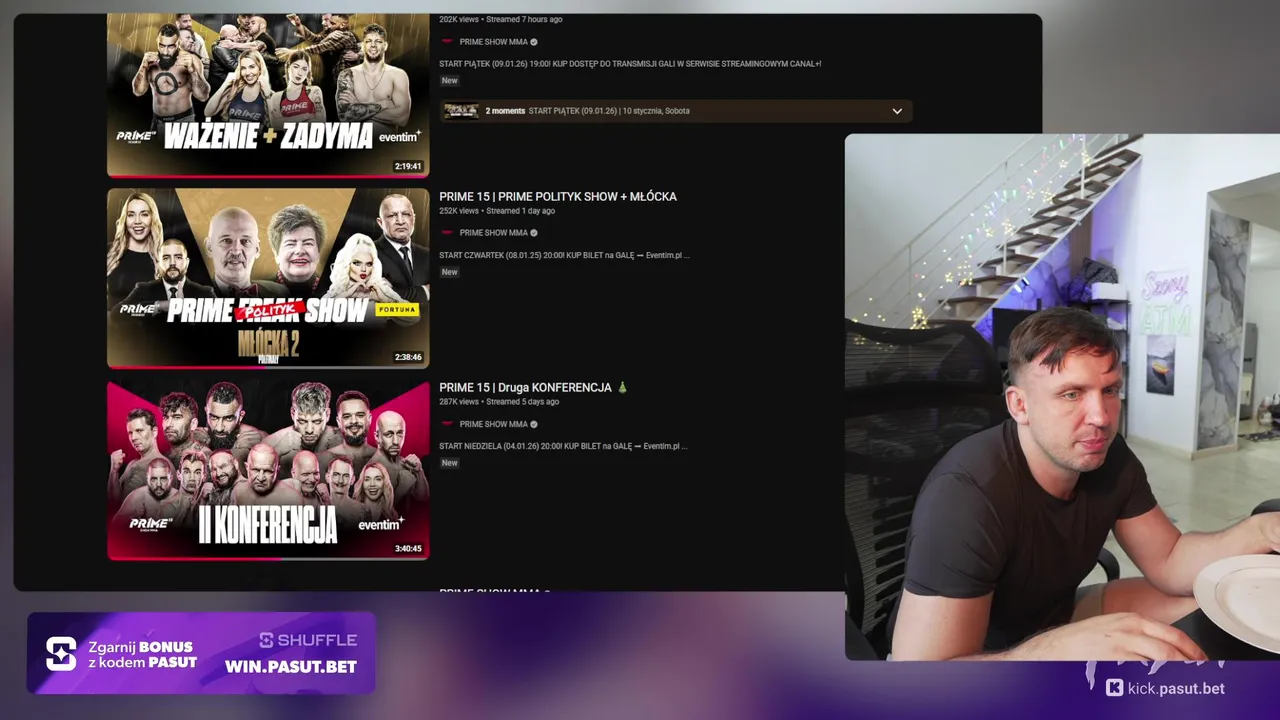Click channel avatar icon of the POLITYK SHOW video
The height and width of the screenshot is (720, 1280).
tap(447, 233)
